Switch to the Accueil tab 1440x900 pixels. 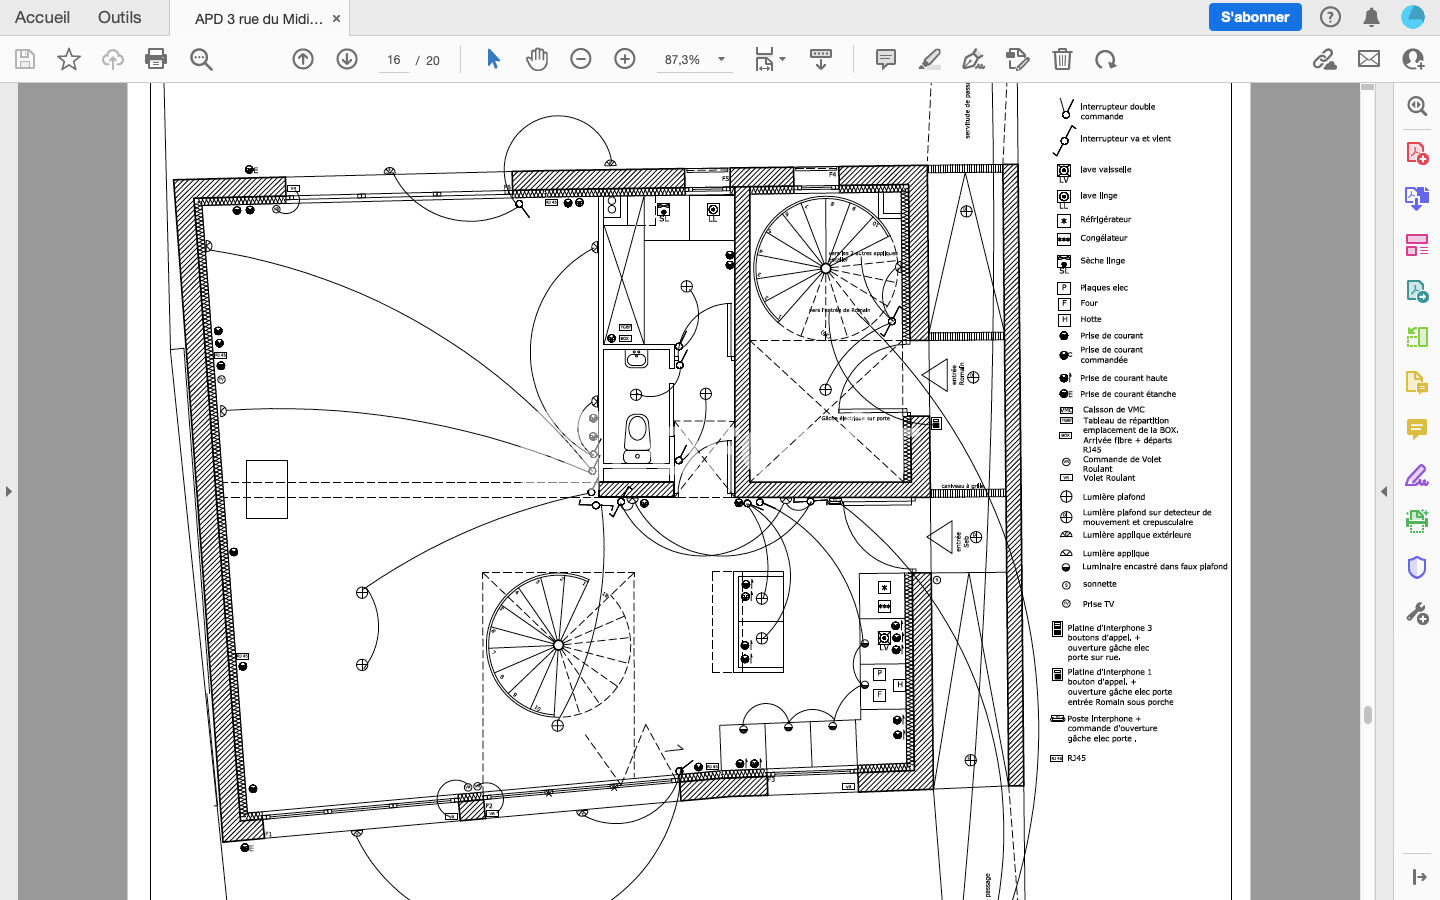[x=42, y=17]
